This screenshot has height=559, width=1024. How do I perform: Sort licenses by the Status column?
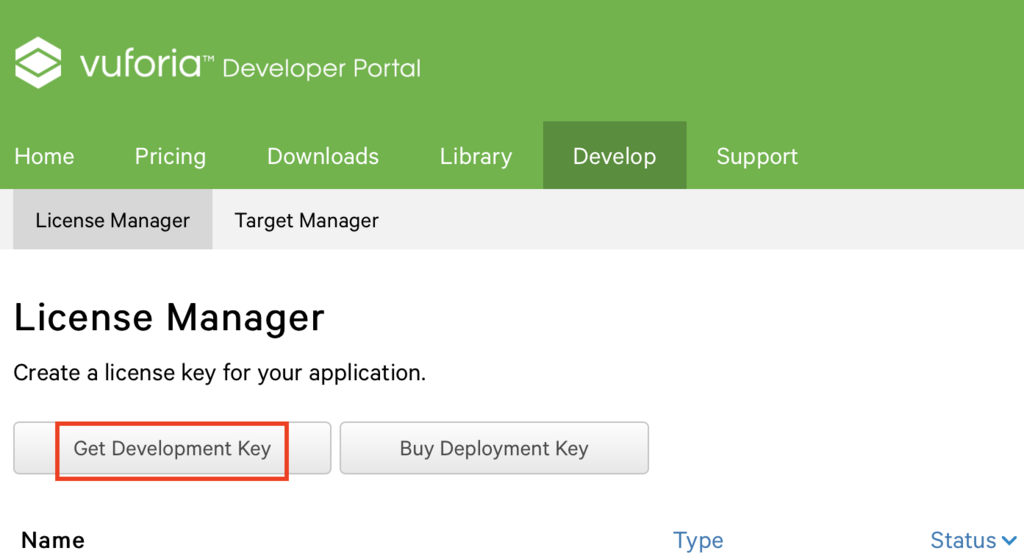pos(963,540)
